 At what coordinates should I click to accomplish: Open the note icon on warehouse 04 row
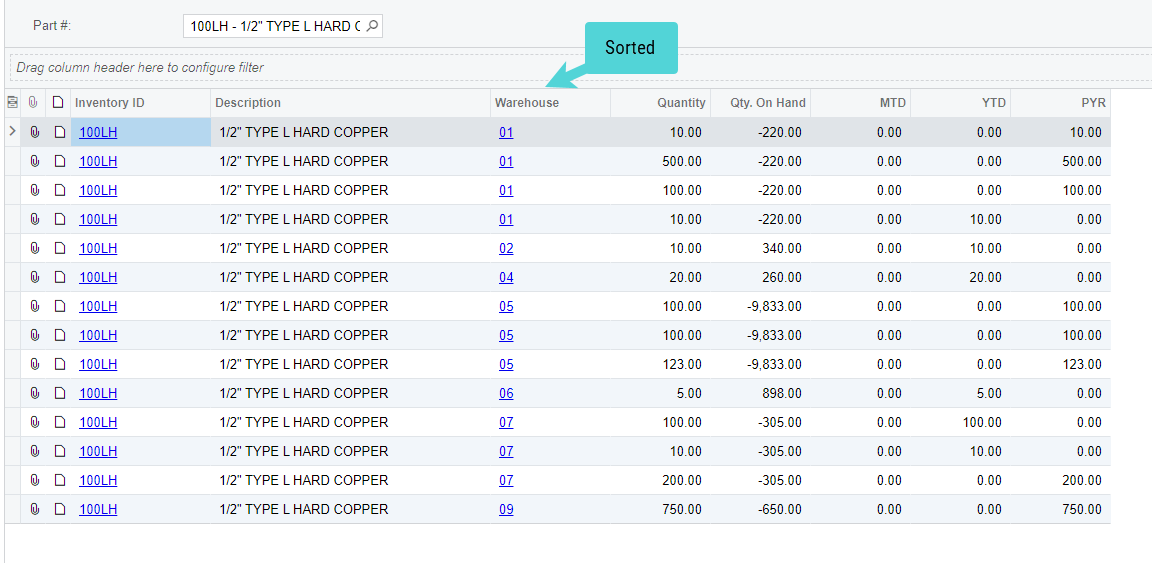(60, 277)
